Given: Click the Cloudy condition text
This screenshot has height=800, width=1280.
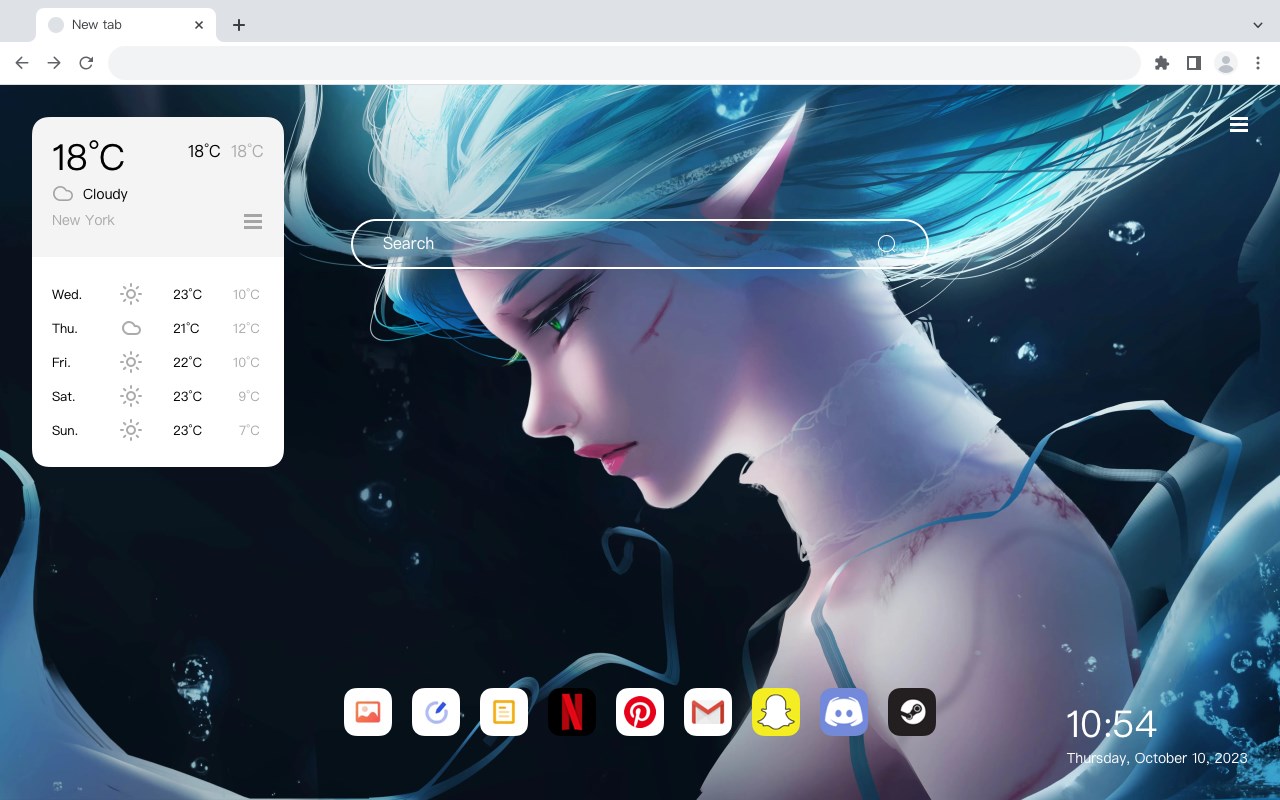Looking at the screenshot, I should 105,194.
